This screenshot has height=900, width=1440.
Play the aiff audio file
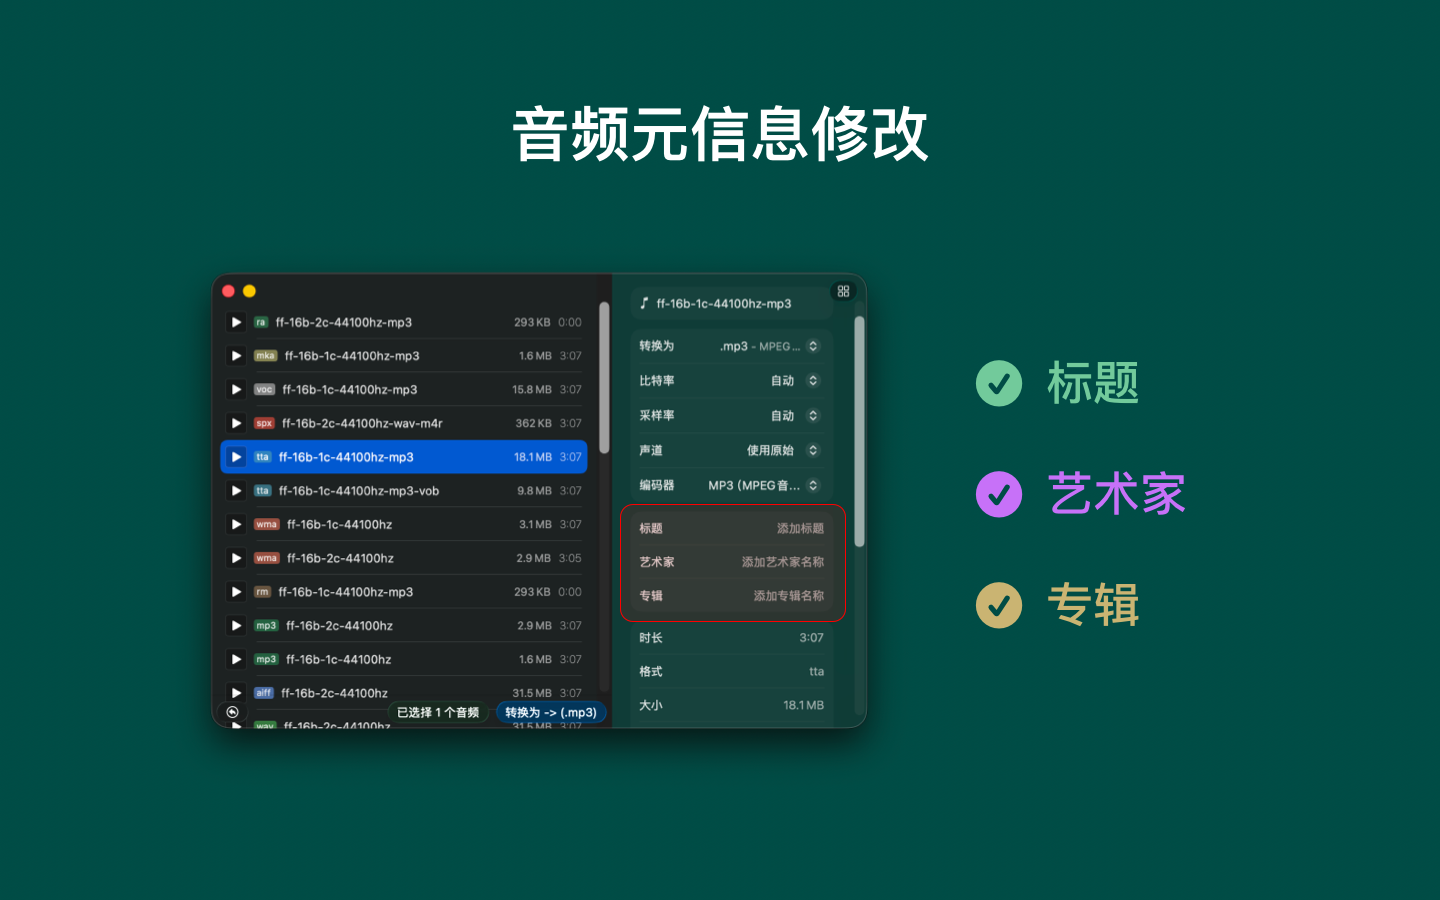236,692
